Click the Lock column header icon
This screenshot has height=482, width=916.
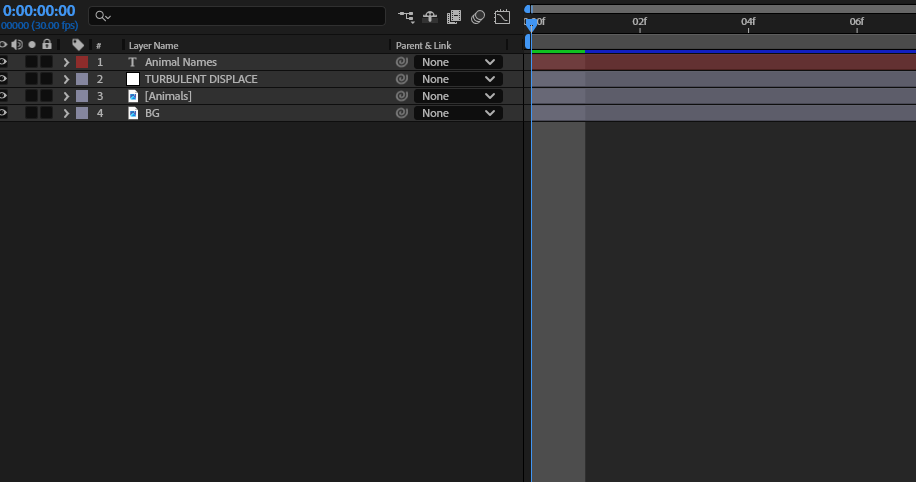click(x=47, y=44)
